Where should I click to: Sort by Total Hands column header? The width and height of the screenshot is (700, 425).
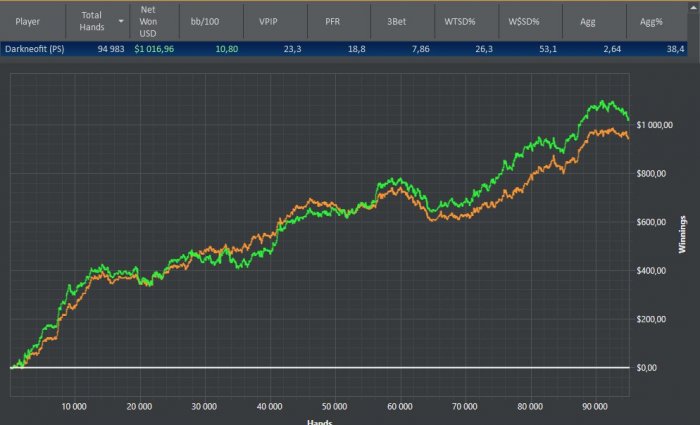pyautogui.click(x=94, y=20)
